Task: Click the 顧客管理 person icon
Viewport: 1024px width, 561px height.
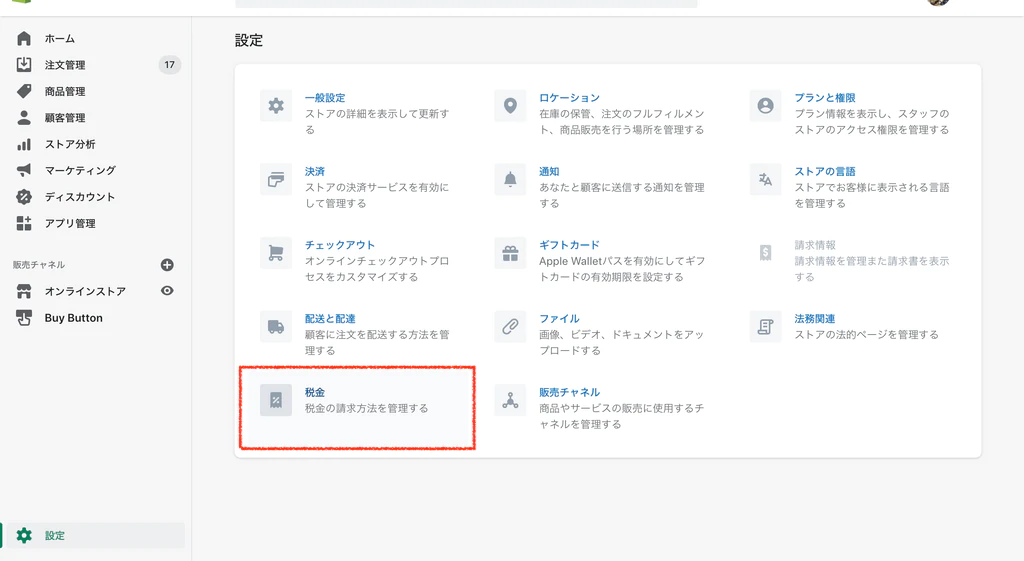Action: 24,118
